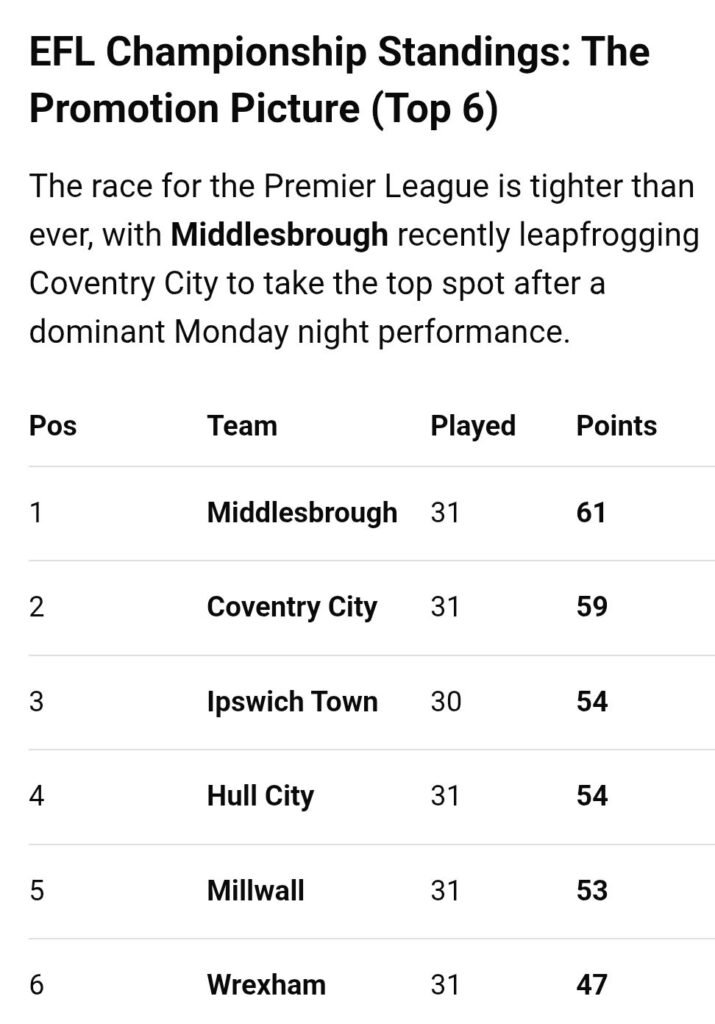The image size is (715, 1024).
Task: Click Wrexham's 47 points value
Action: pyautogui.click(x=592, y=985)
